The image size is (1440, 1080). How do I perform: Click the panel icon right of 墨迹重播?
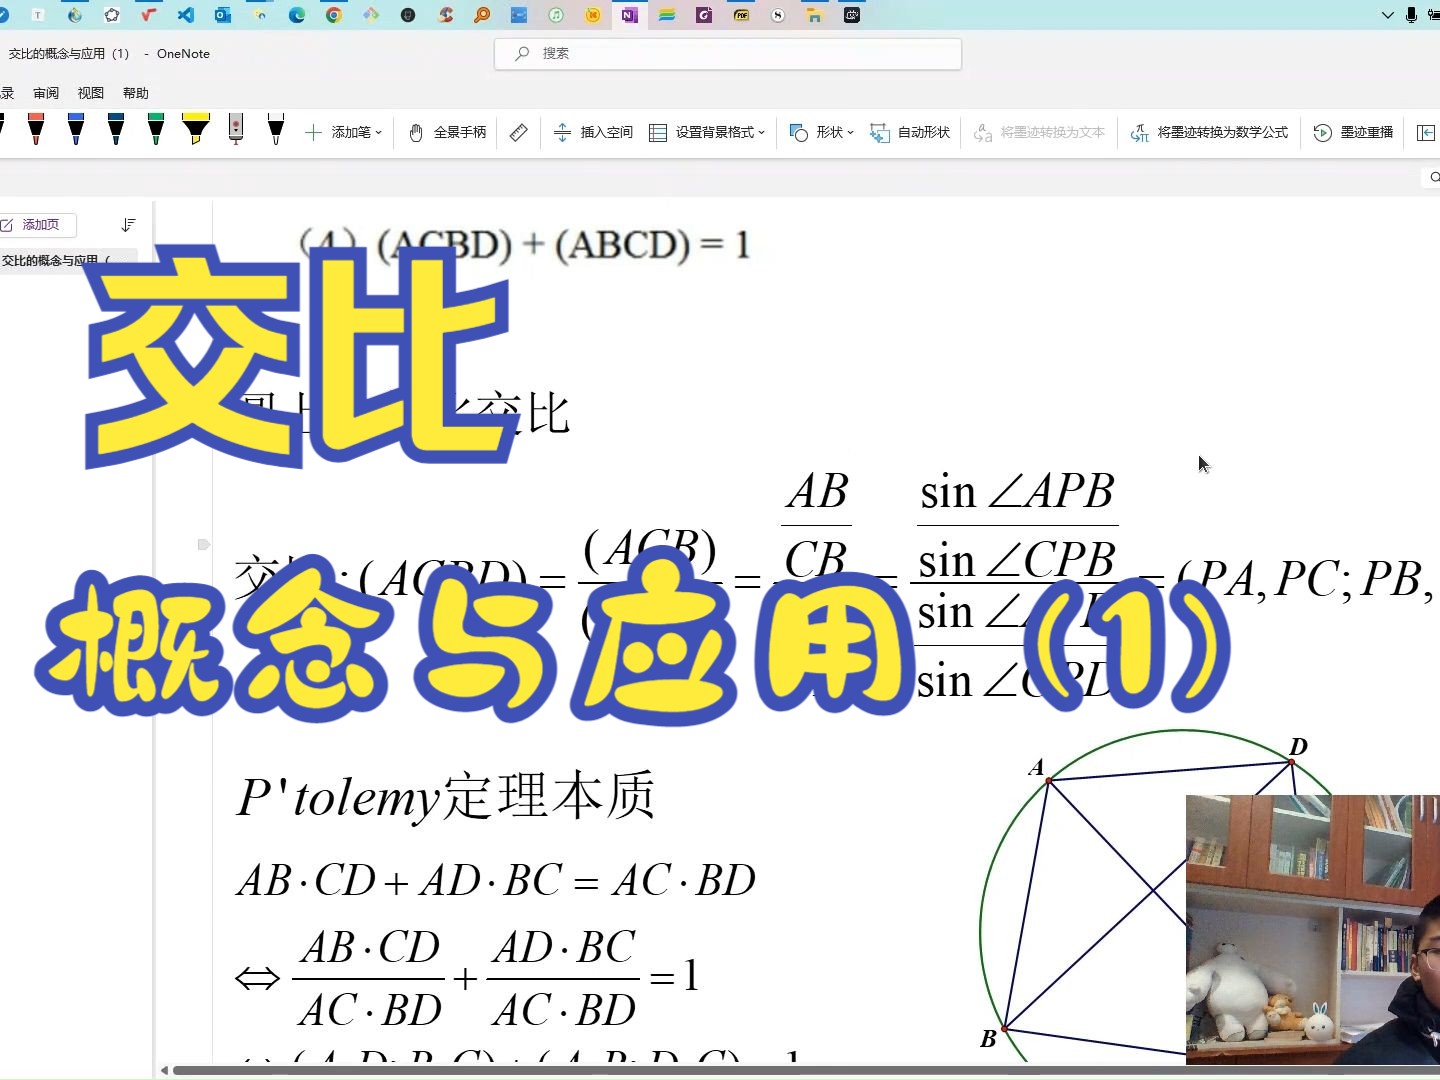click(x=1427, y=132)
